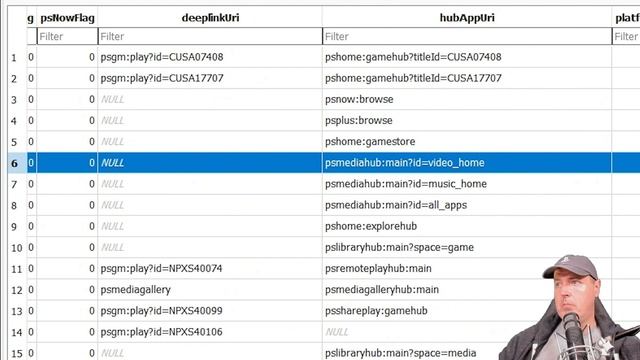Focus the psNowFlag filter field
This screenshot has width=640, height=360.
(x=67, y=36)
